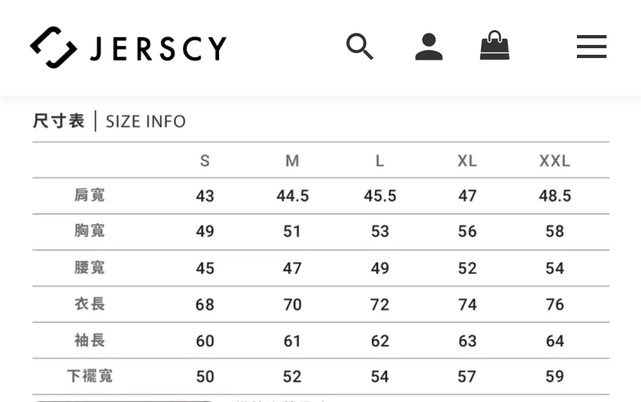Select the M size column header

pos(292,160)
